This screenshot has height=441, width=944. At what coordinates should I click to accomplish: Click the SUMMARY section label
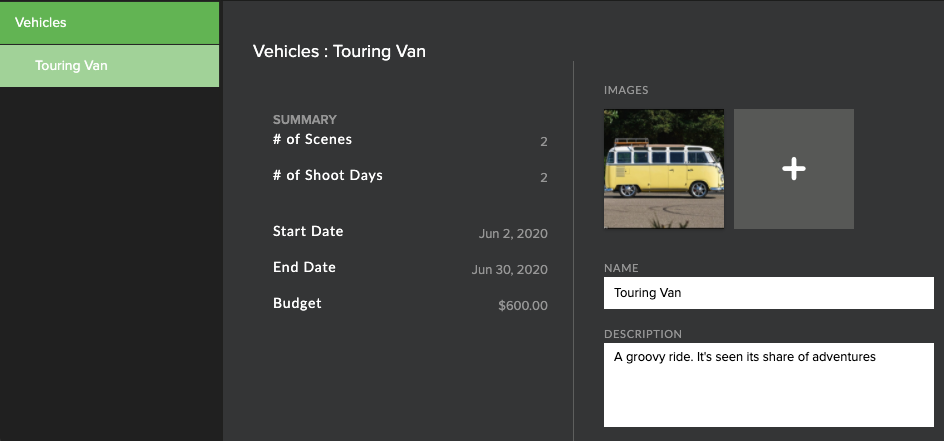point(305,120)
